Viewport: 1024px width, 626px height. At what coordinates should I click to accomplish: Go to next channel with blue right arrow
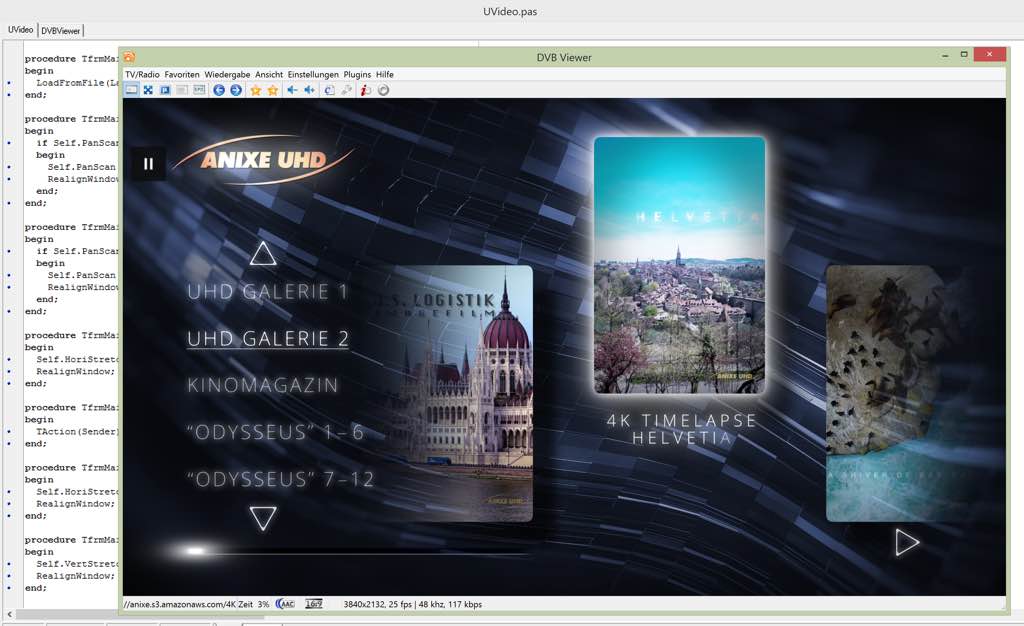235,90
